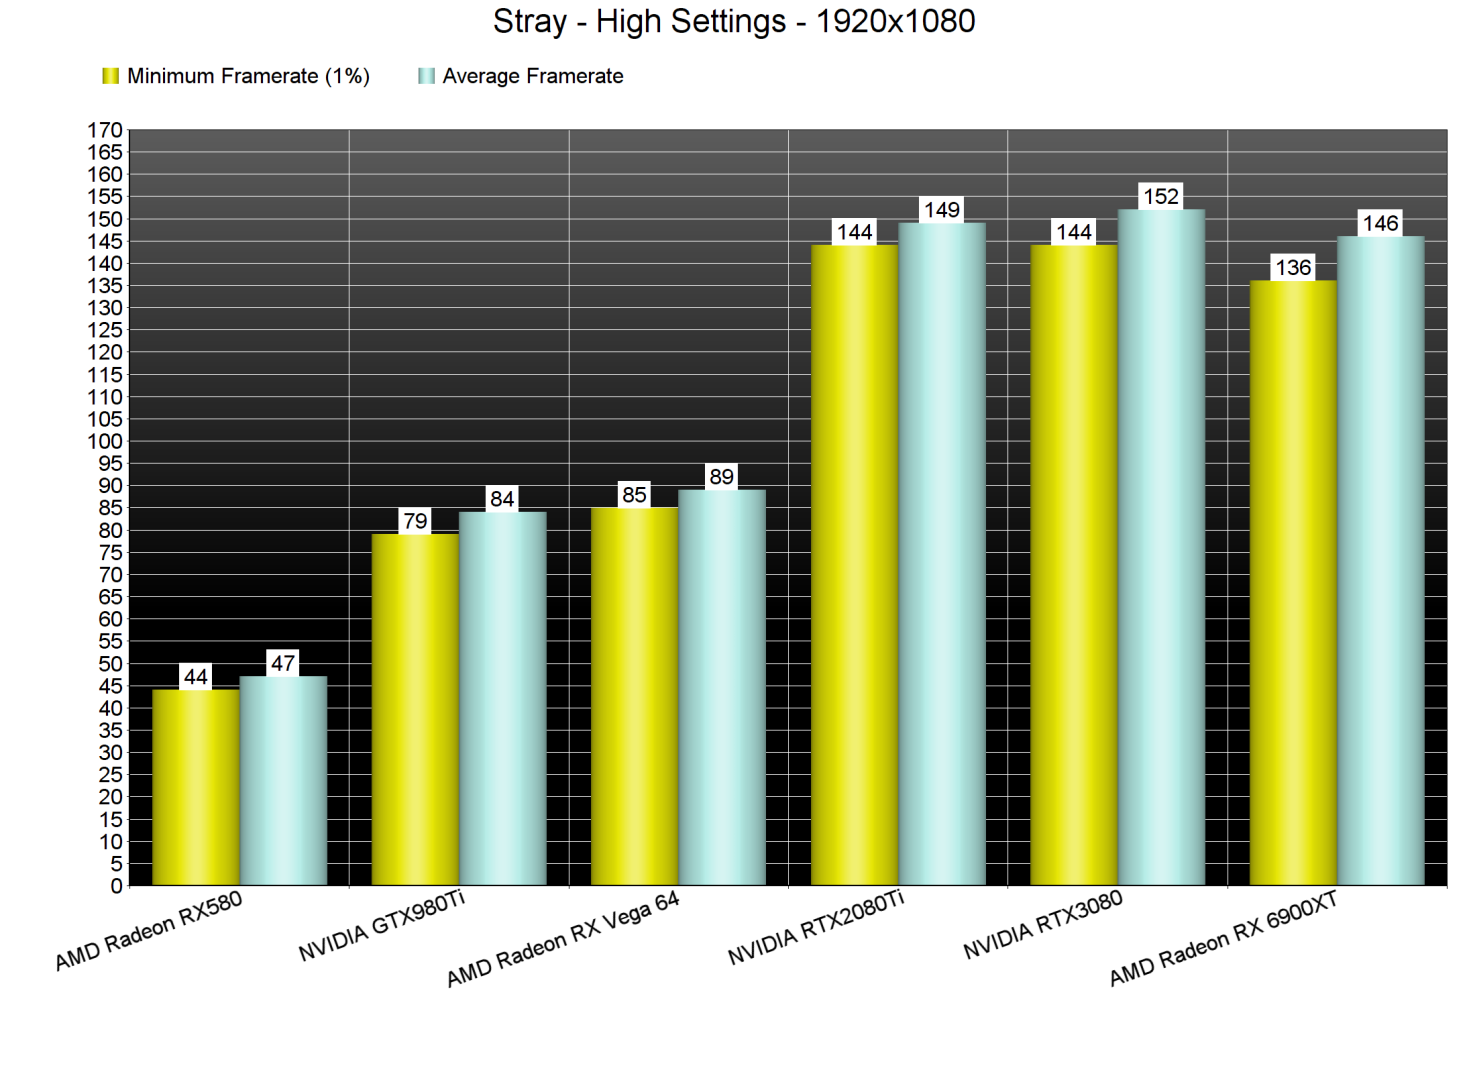Select the data label 89 on Vega 64
This screenshot has width=1469, height=1080.
[x=721, y=477]
